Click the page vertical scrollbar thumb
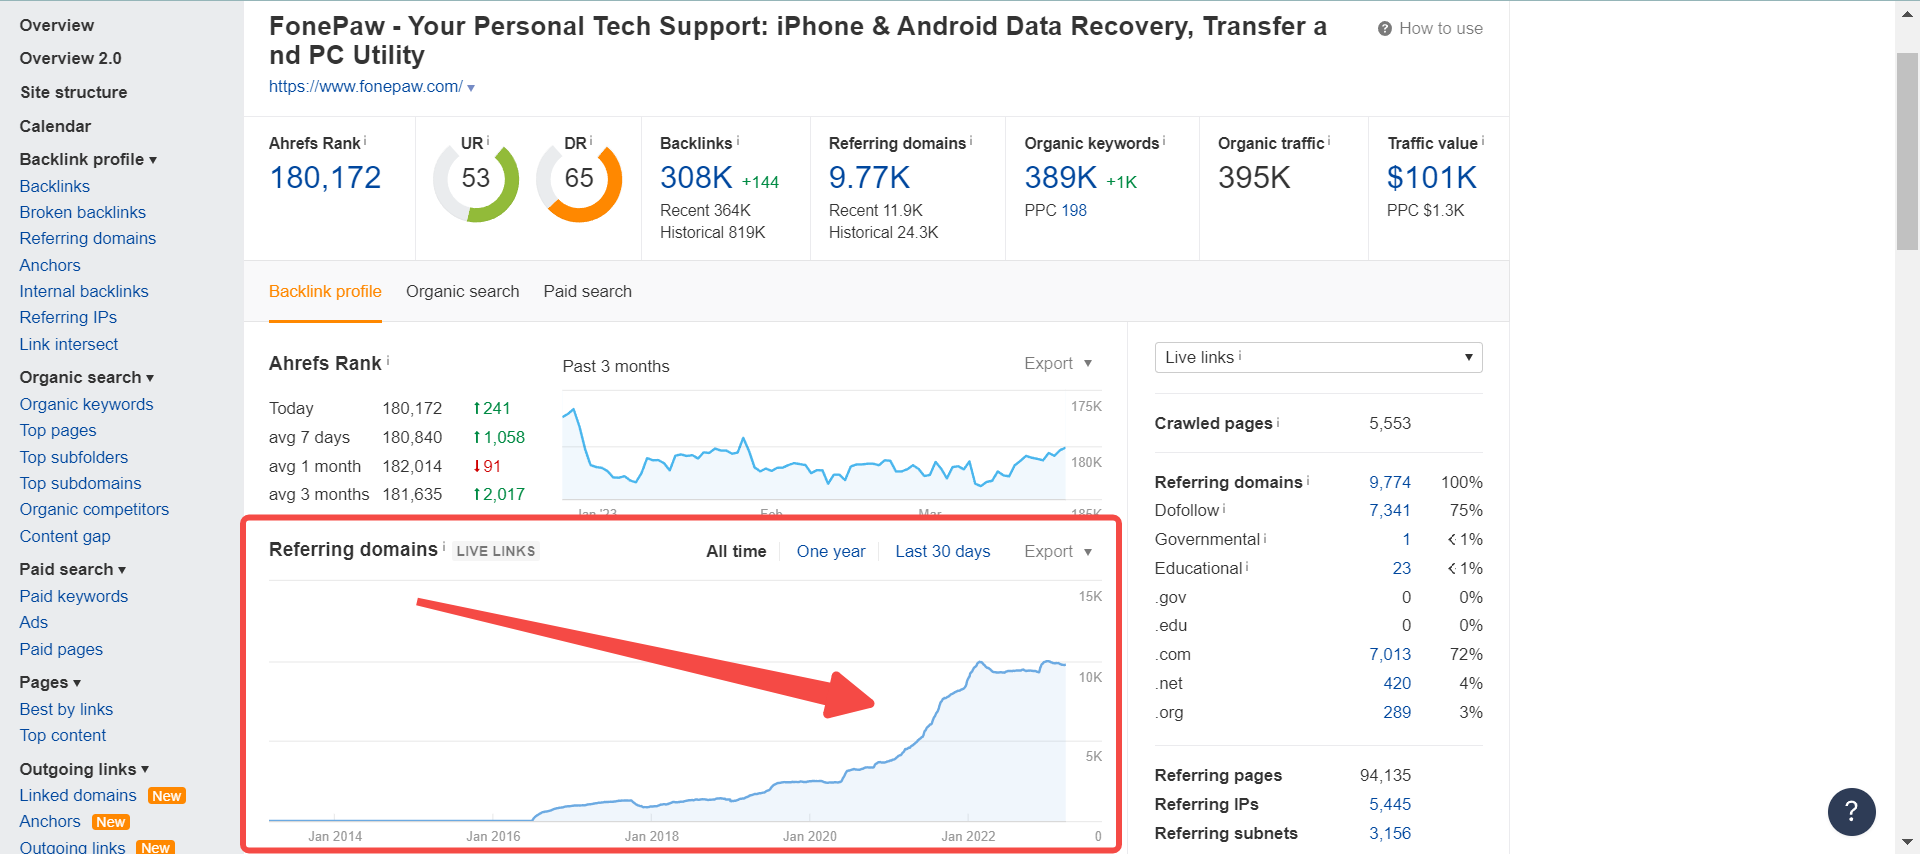 pos(1907,150)
